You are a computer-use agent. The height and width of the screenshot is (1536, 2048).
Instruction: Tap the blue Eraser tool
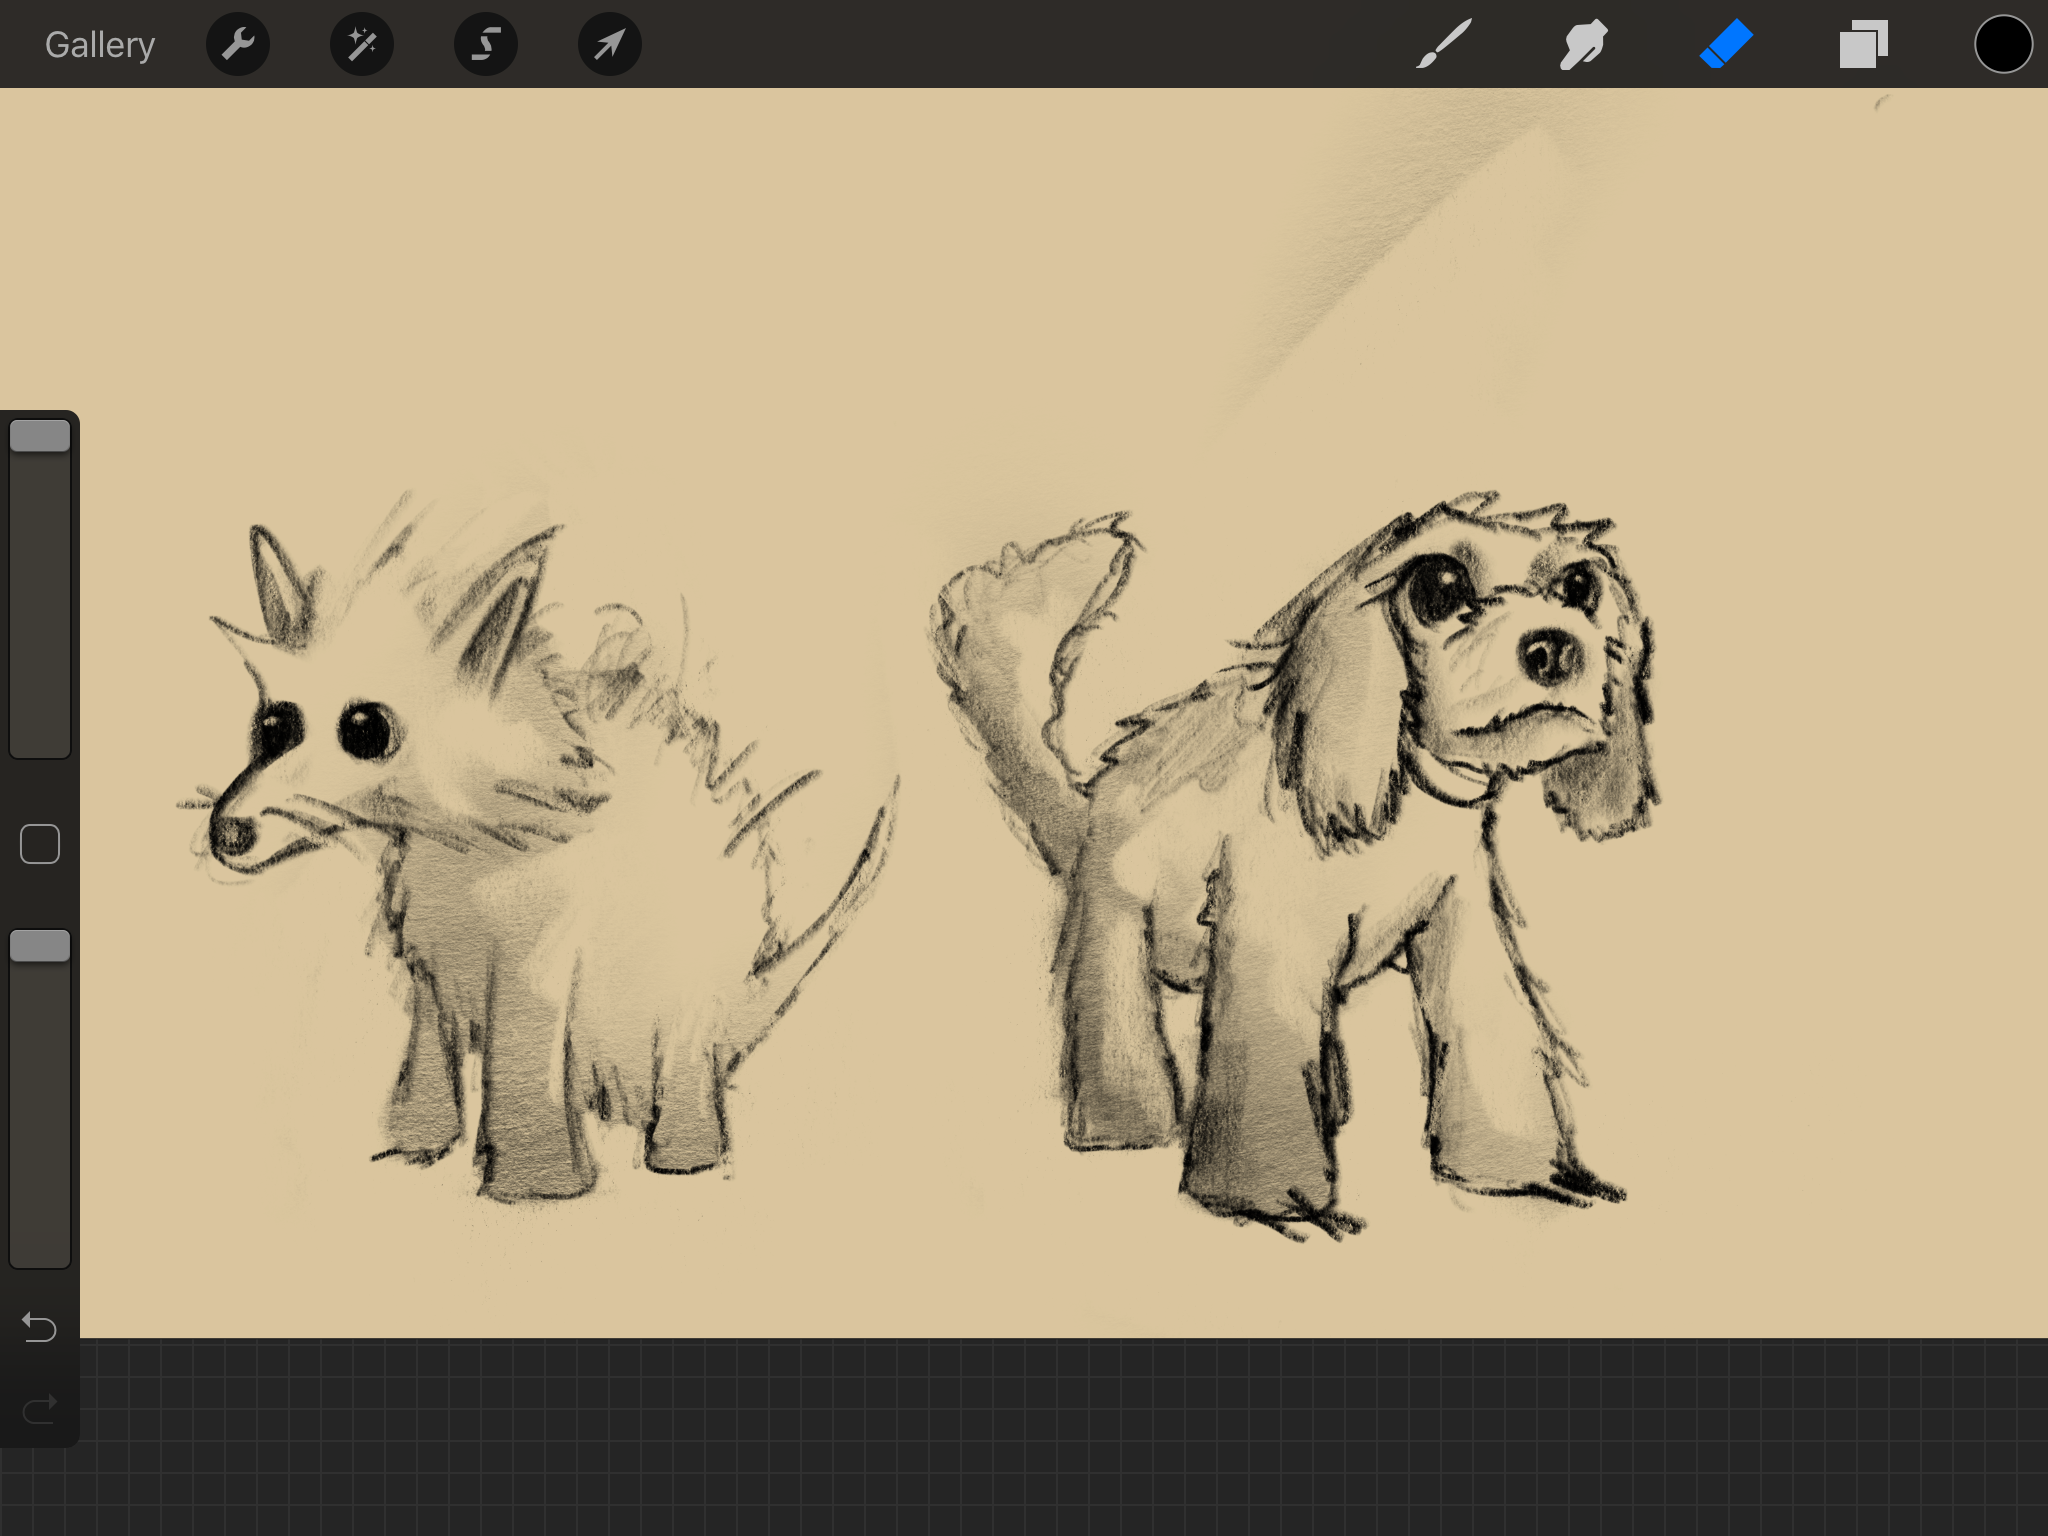pos(1726,45)
